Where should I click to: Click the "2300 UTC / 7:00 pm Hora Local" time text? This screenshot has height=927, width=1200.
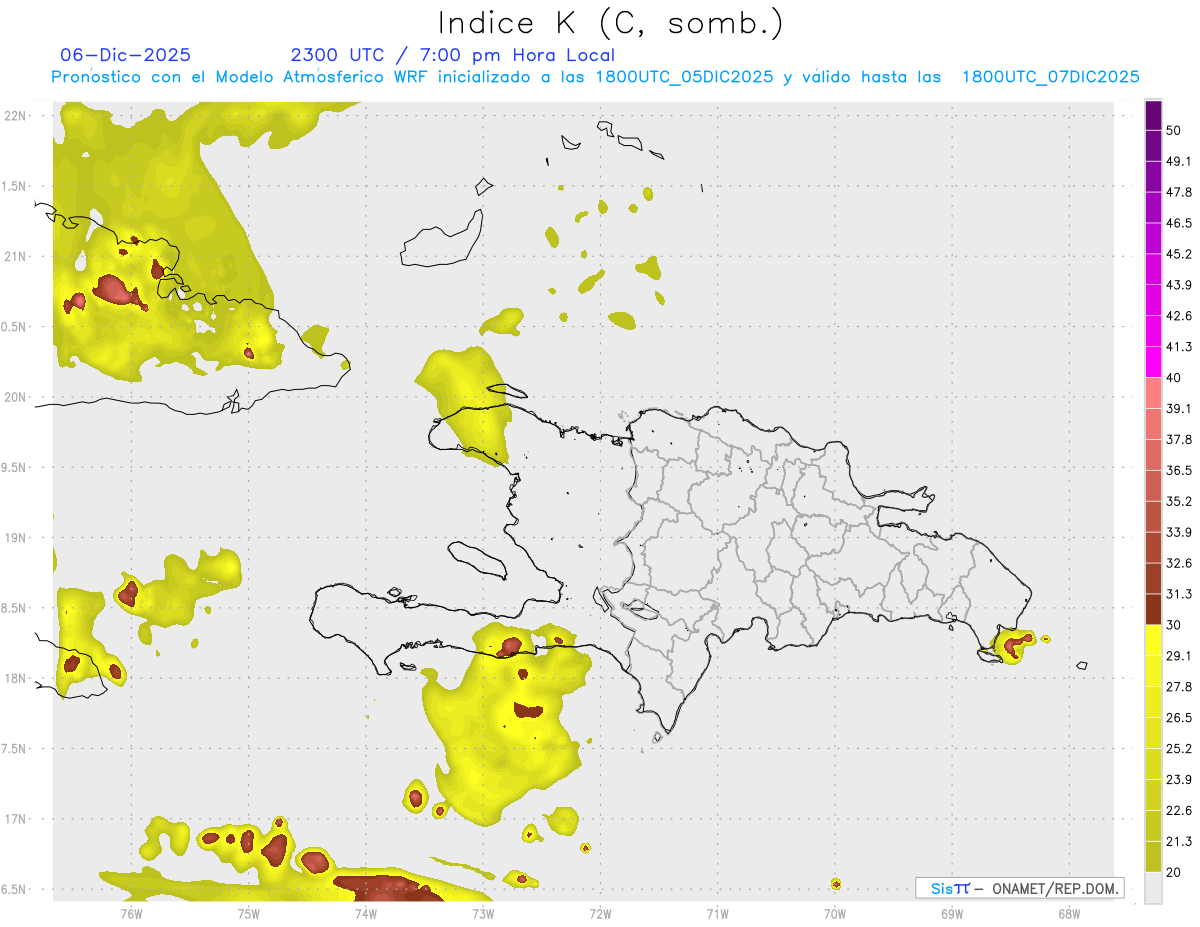click(453, 55)
